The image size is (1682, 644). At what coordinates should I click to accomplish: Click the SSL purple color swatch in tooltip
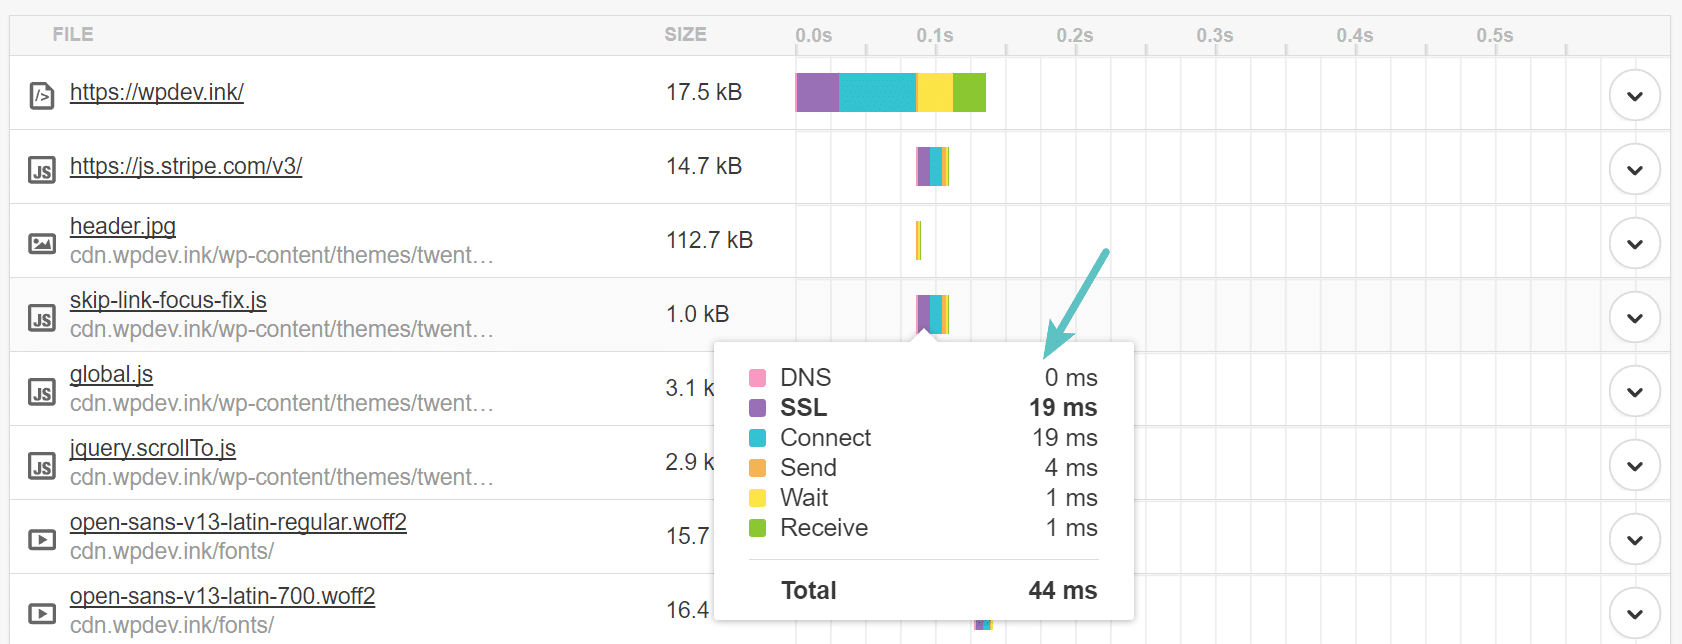tap(758, 407)
